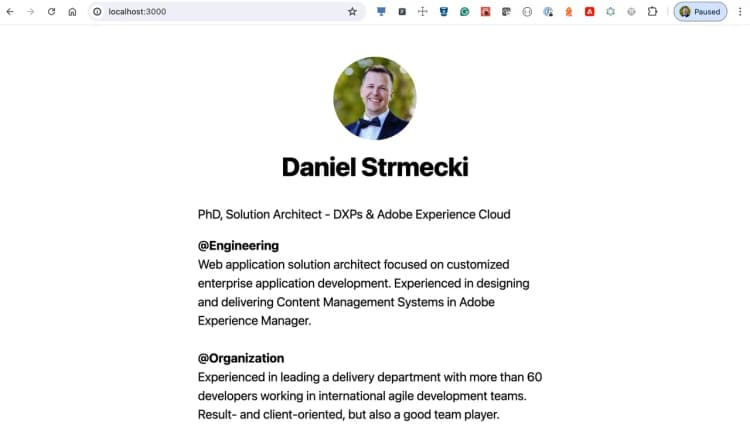750x432 pixels.
Task: Click the @Organization section heading
Action: point(241,358)
